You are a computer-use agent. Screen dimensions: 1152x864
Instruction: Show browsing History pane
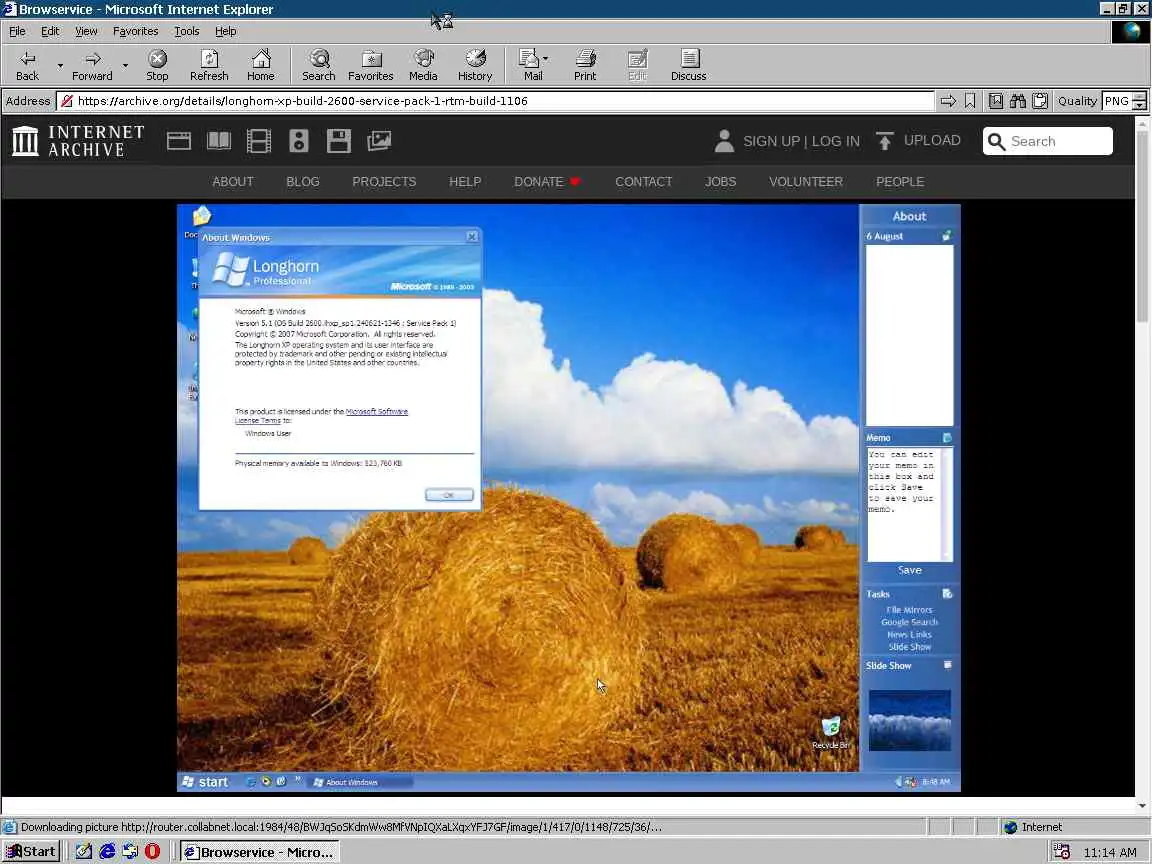475,65
